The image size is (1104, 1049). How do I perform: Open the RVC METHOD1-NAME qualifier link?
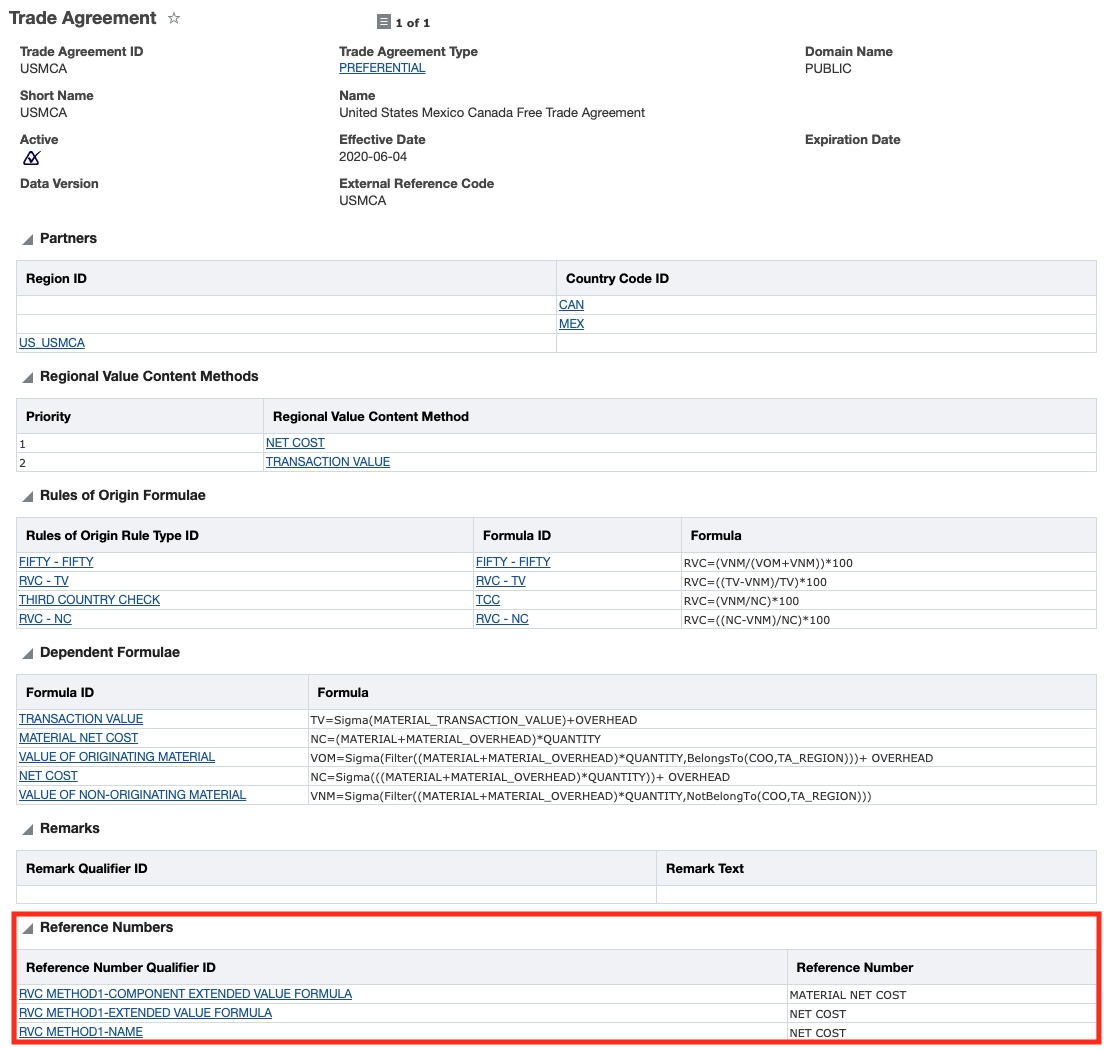coord(81,1032)
